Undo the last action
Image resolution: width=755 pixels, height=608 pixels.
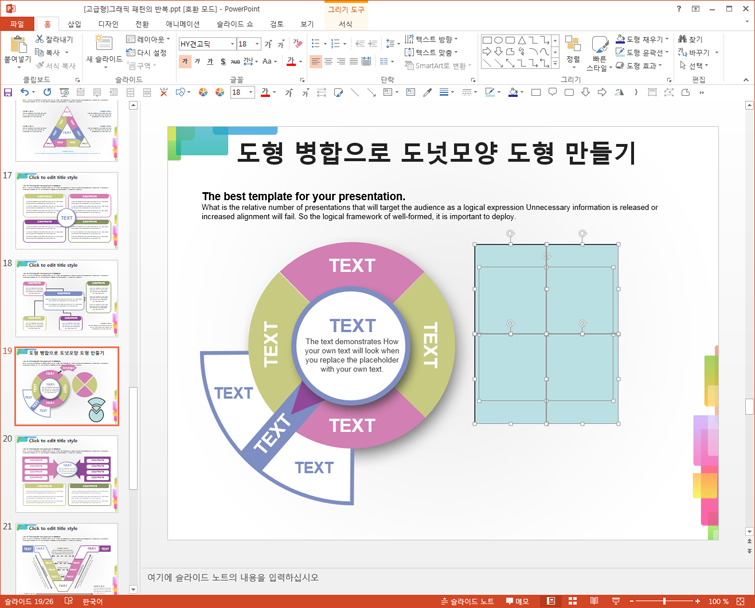pyautogui.click(x=24, y=92)
